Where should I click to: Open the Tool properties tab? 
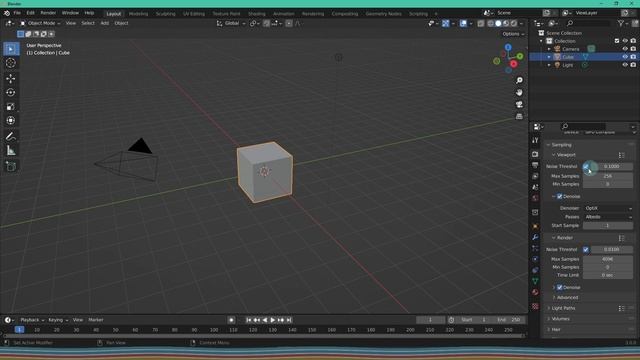[535, 140]
